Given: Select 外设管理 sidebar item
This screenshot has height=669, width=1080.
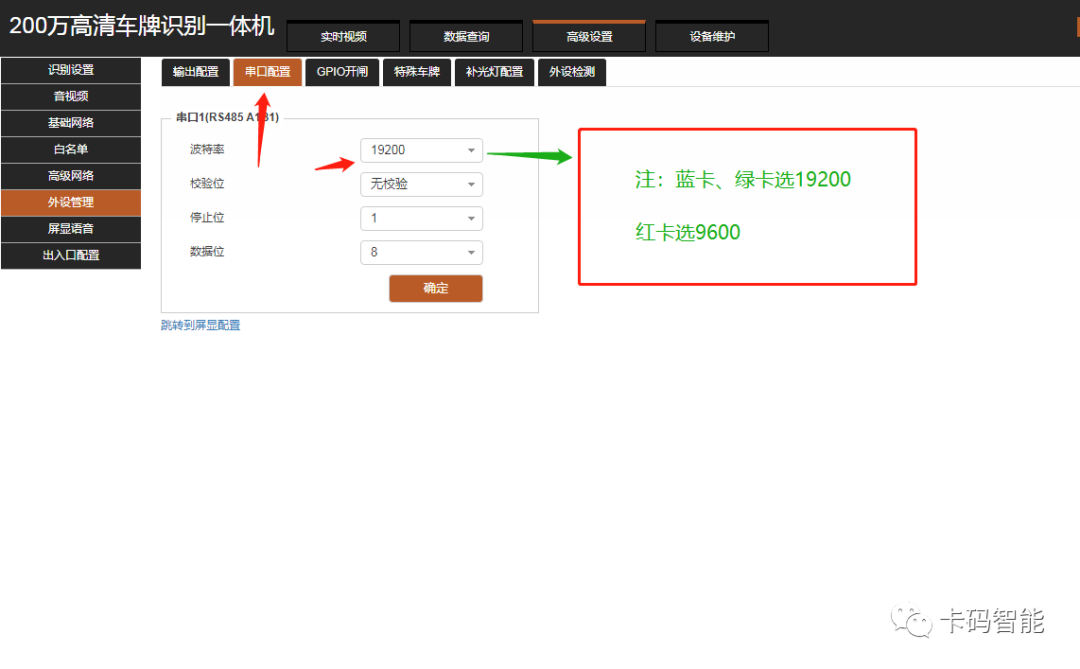Looking at the screenshot, I should [71, 203].
